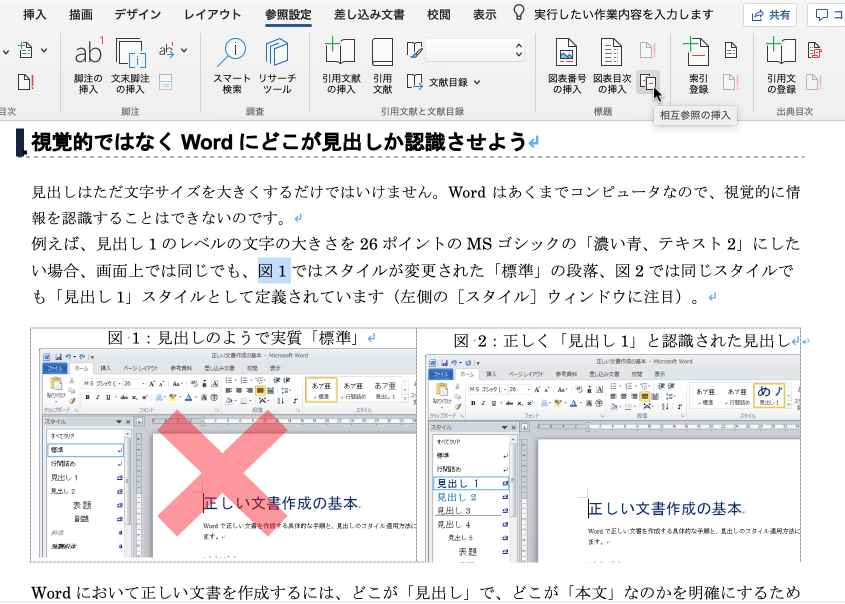This screenshot has width=845, height=604.
Task: Click the paragraph starting 見出しはただ文字サイズ
Action: click(x=415, y=205)
